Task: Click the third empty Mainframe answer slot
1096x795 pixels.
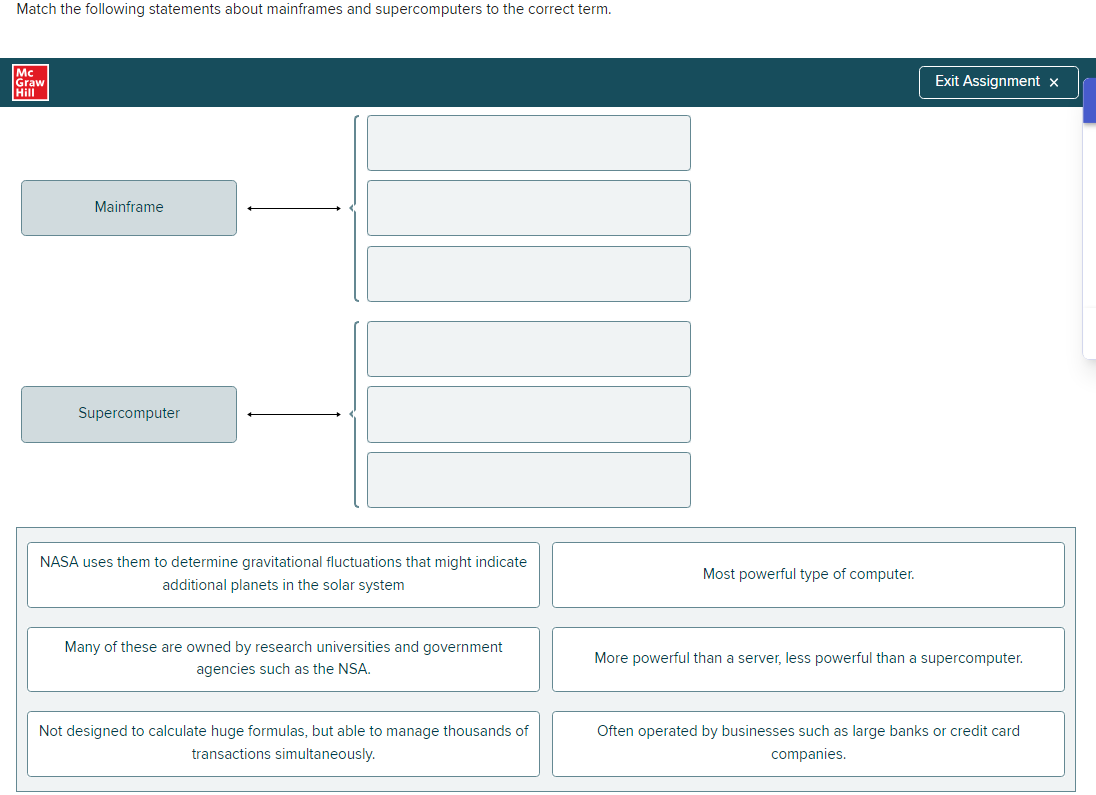Action: pos(528,274)
